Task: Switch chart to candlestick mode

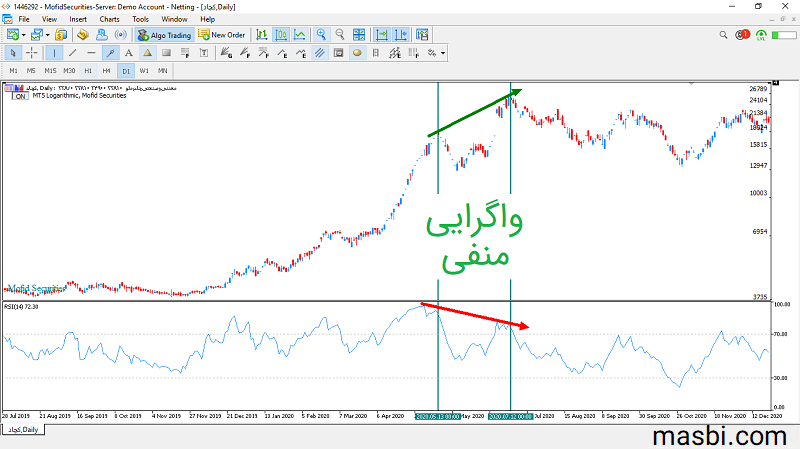Action: pos(281,35)
